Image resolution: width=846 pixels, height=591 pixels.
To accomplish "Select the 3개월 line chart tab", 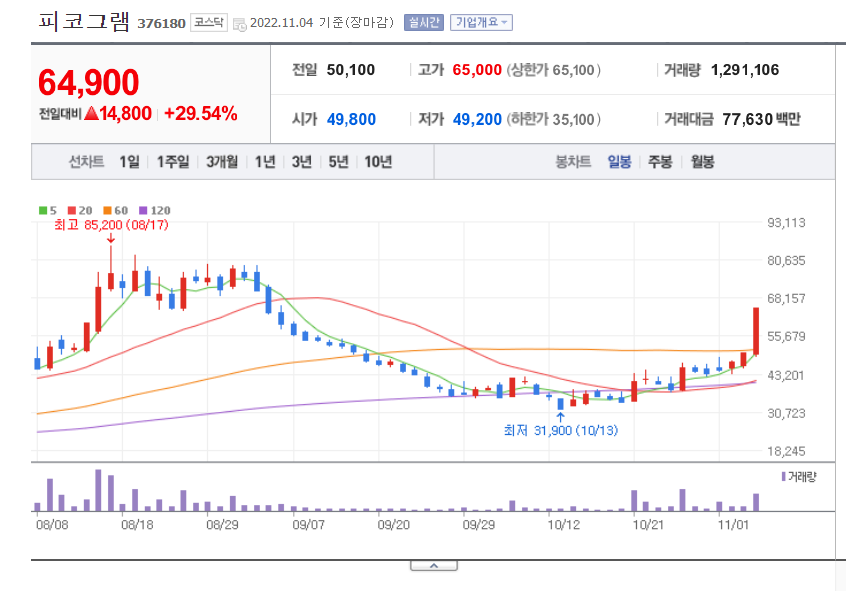I will pos(222,161).
